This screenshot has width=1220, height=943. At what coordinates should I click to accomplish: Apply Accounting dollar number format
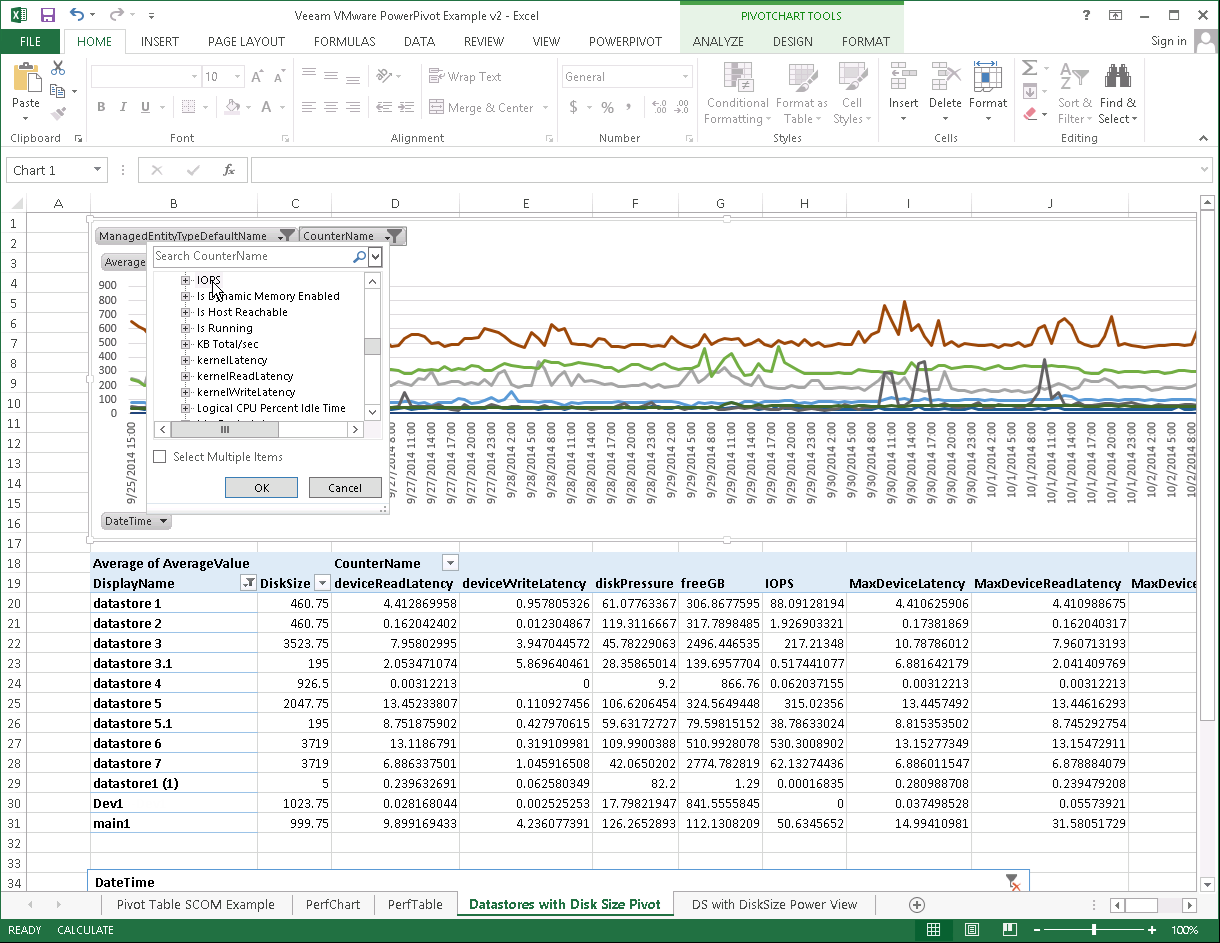pos(573,107)
